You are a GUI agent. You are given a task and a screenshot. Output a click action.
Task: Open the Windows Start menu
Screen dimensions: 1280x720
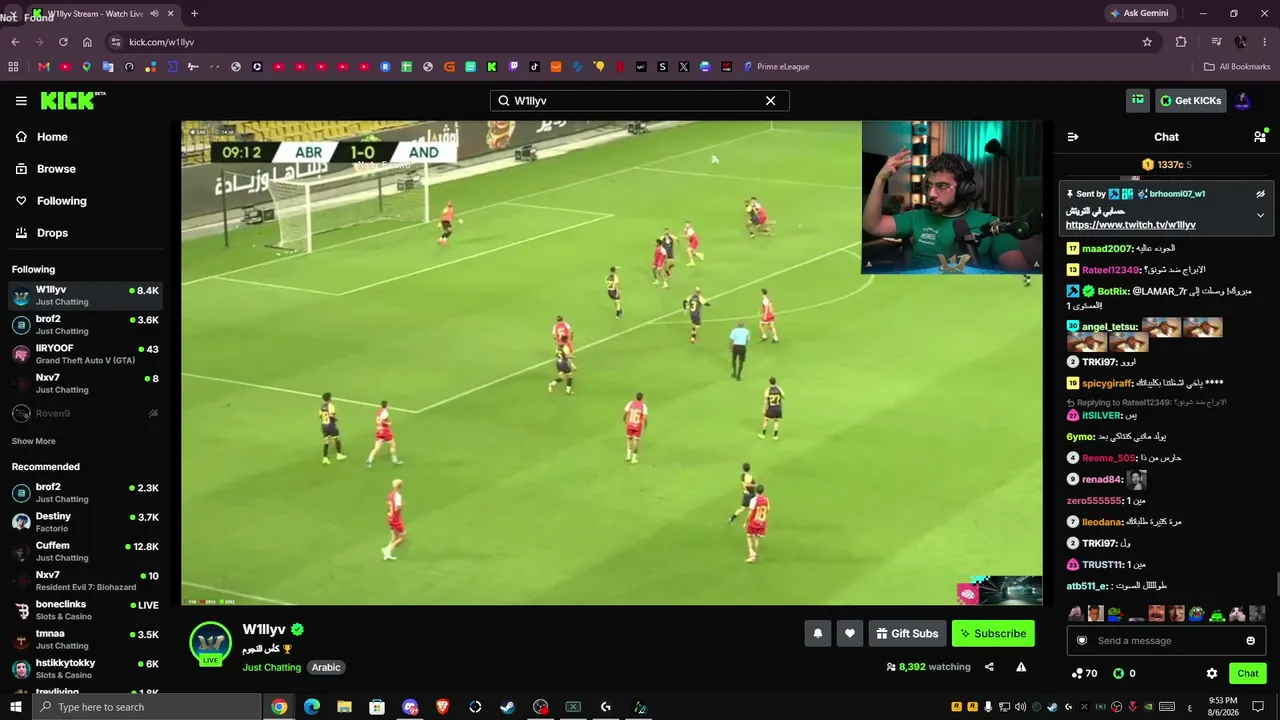point(15,707)
